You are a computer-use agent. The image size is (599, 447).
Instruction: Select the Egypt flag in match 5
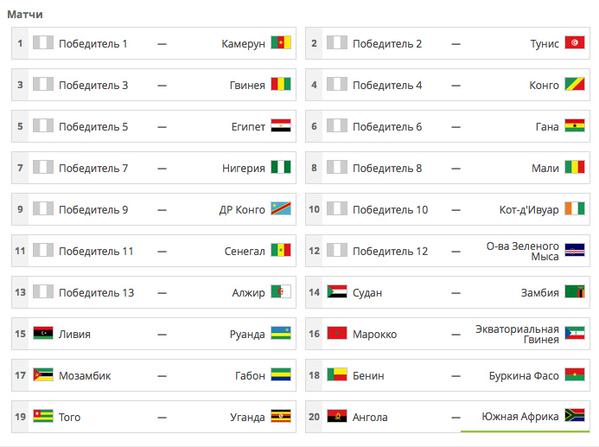(281, 125)
